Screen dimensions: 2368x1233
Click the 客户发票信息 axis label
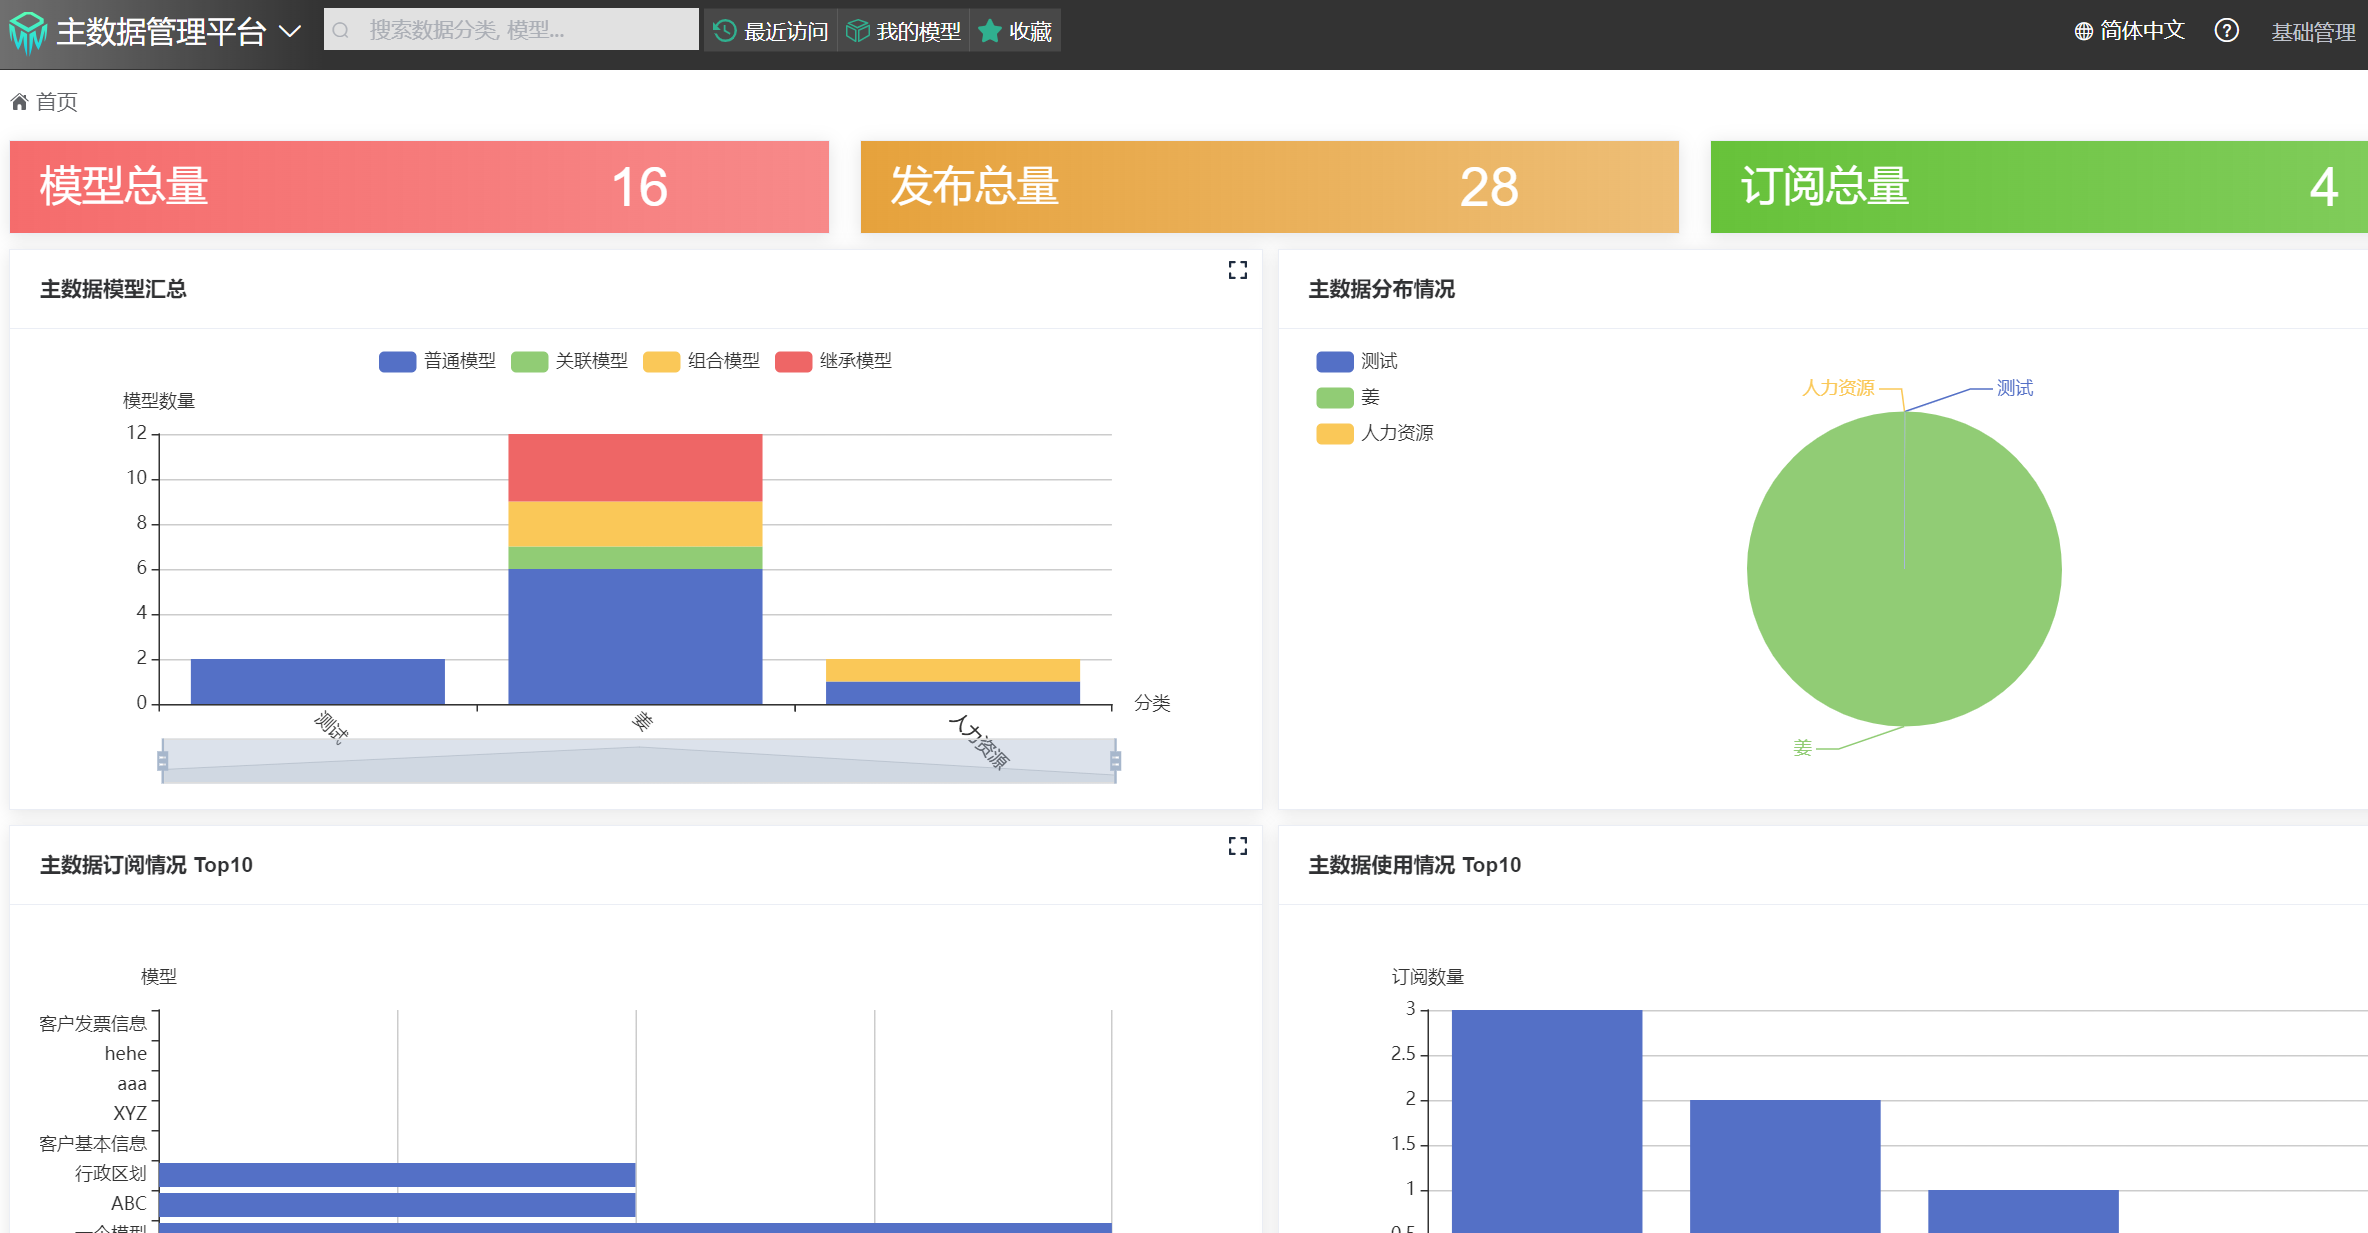93,1023
